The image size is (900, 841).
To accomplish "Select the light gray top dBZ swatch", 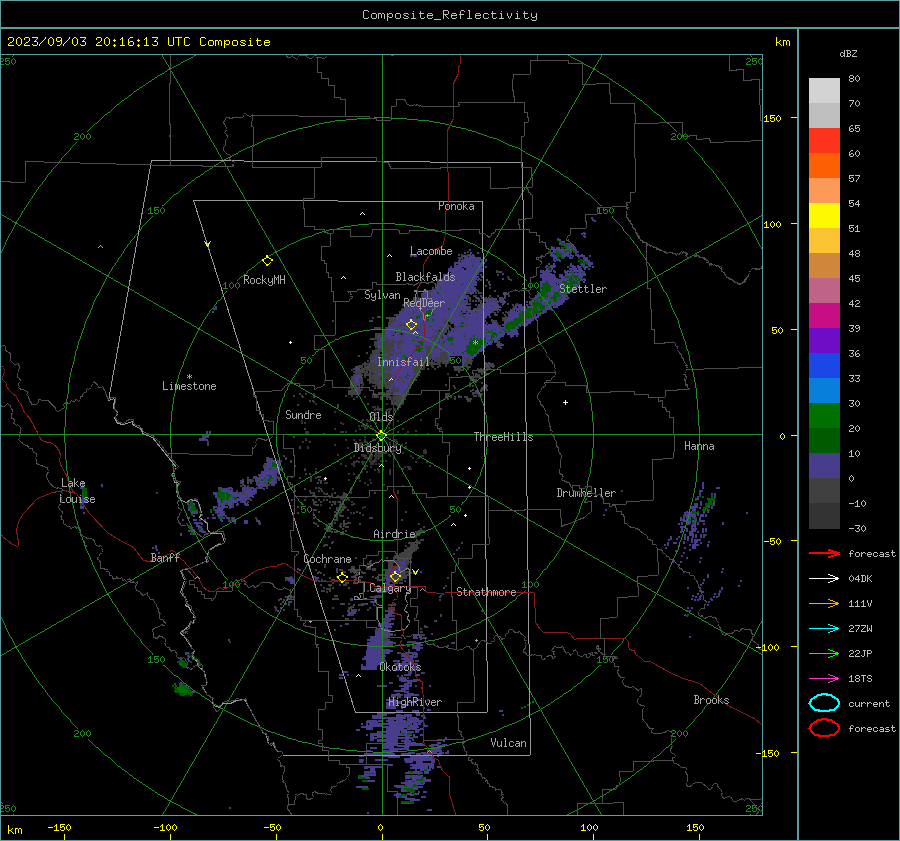I will click(x=824, y=91).
